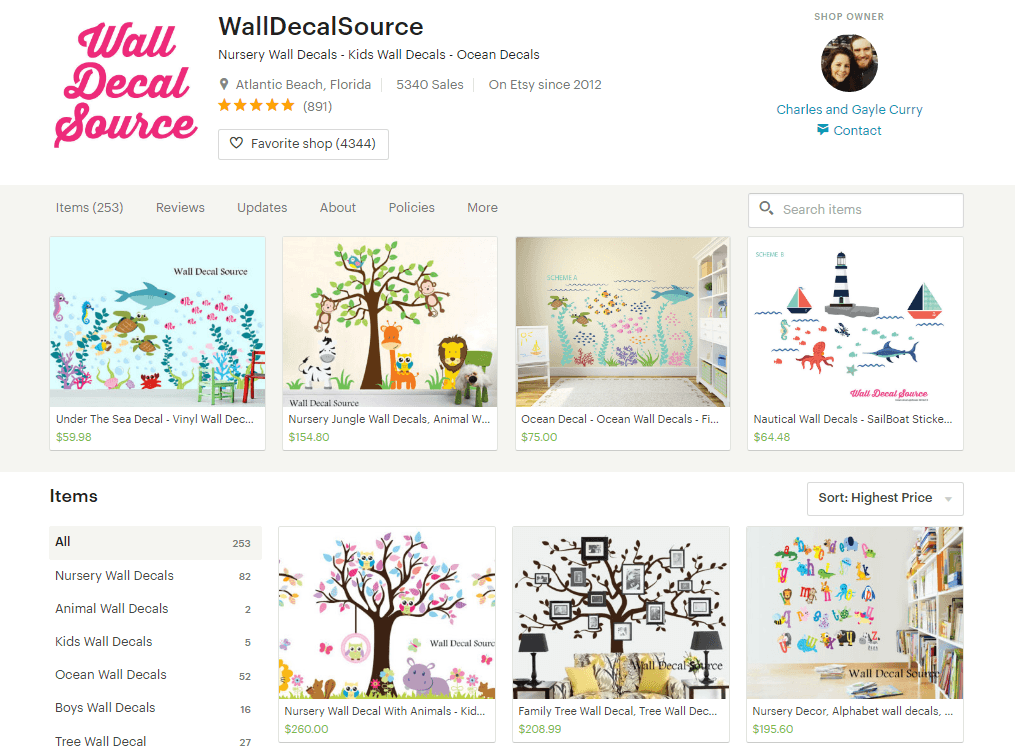The height and width of the screenshot is (751, 1015).
Task: Open the Family Tree Wall Decal thumbnail
Action: click(621, 612)
